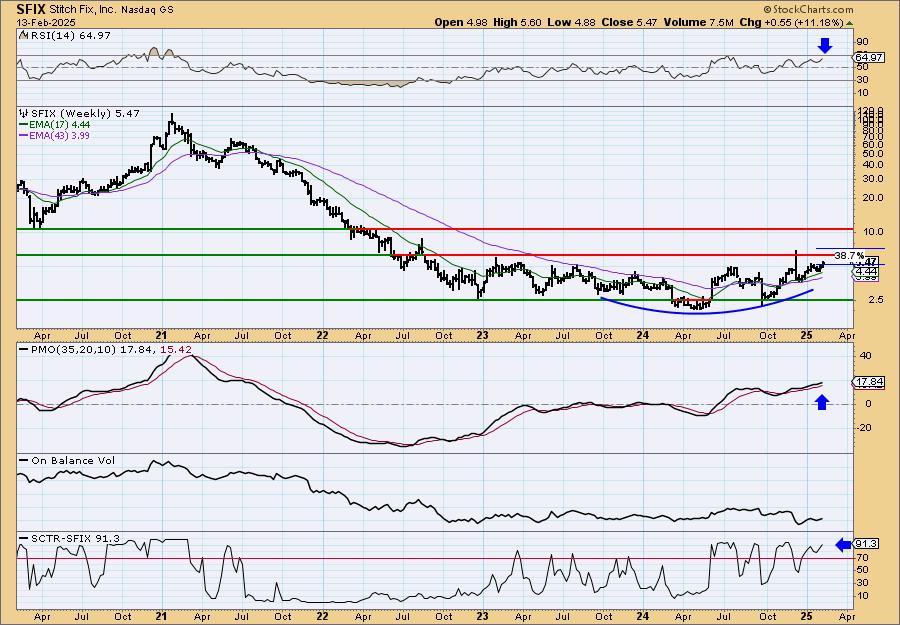
Task: Click the 15.42 PMO signal value
Action: point(176,349)
